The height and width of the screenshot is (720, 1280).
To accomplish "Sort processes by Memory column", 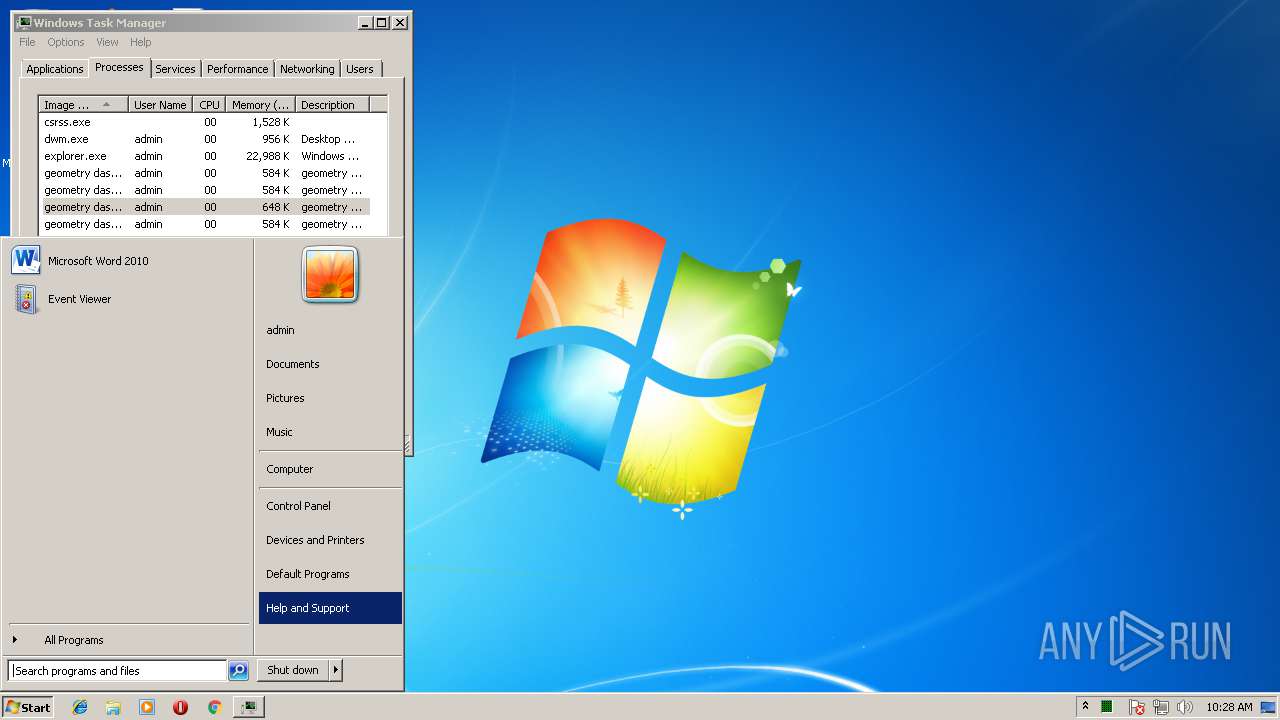I will coord(260,105).
